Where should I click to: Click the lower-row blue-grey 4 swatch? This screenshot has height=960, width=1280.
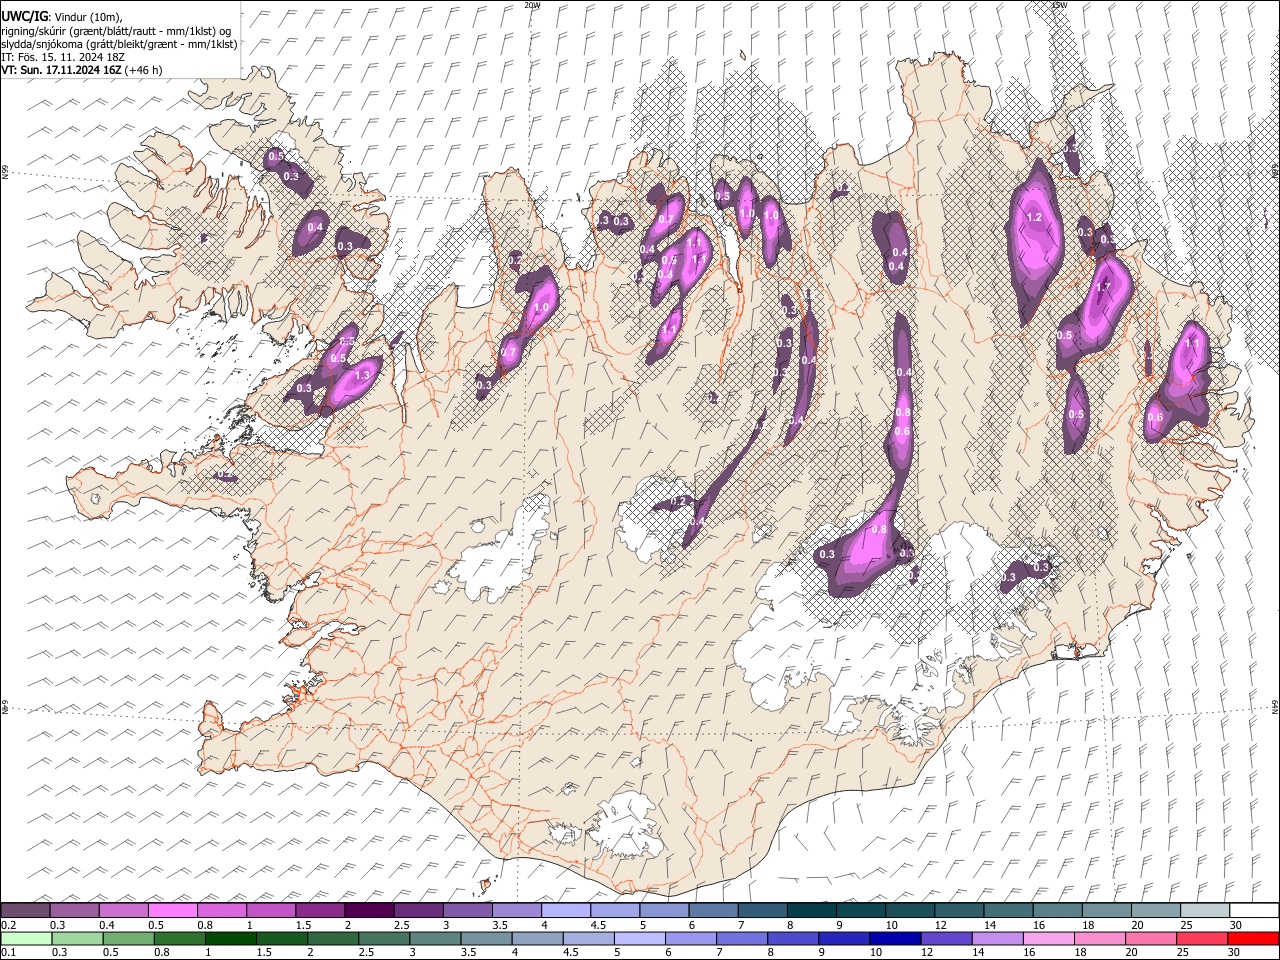pyautogui.click(x=537, y=938)
